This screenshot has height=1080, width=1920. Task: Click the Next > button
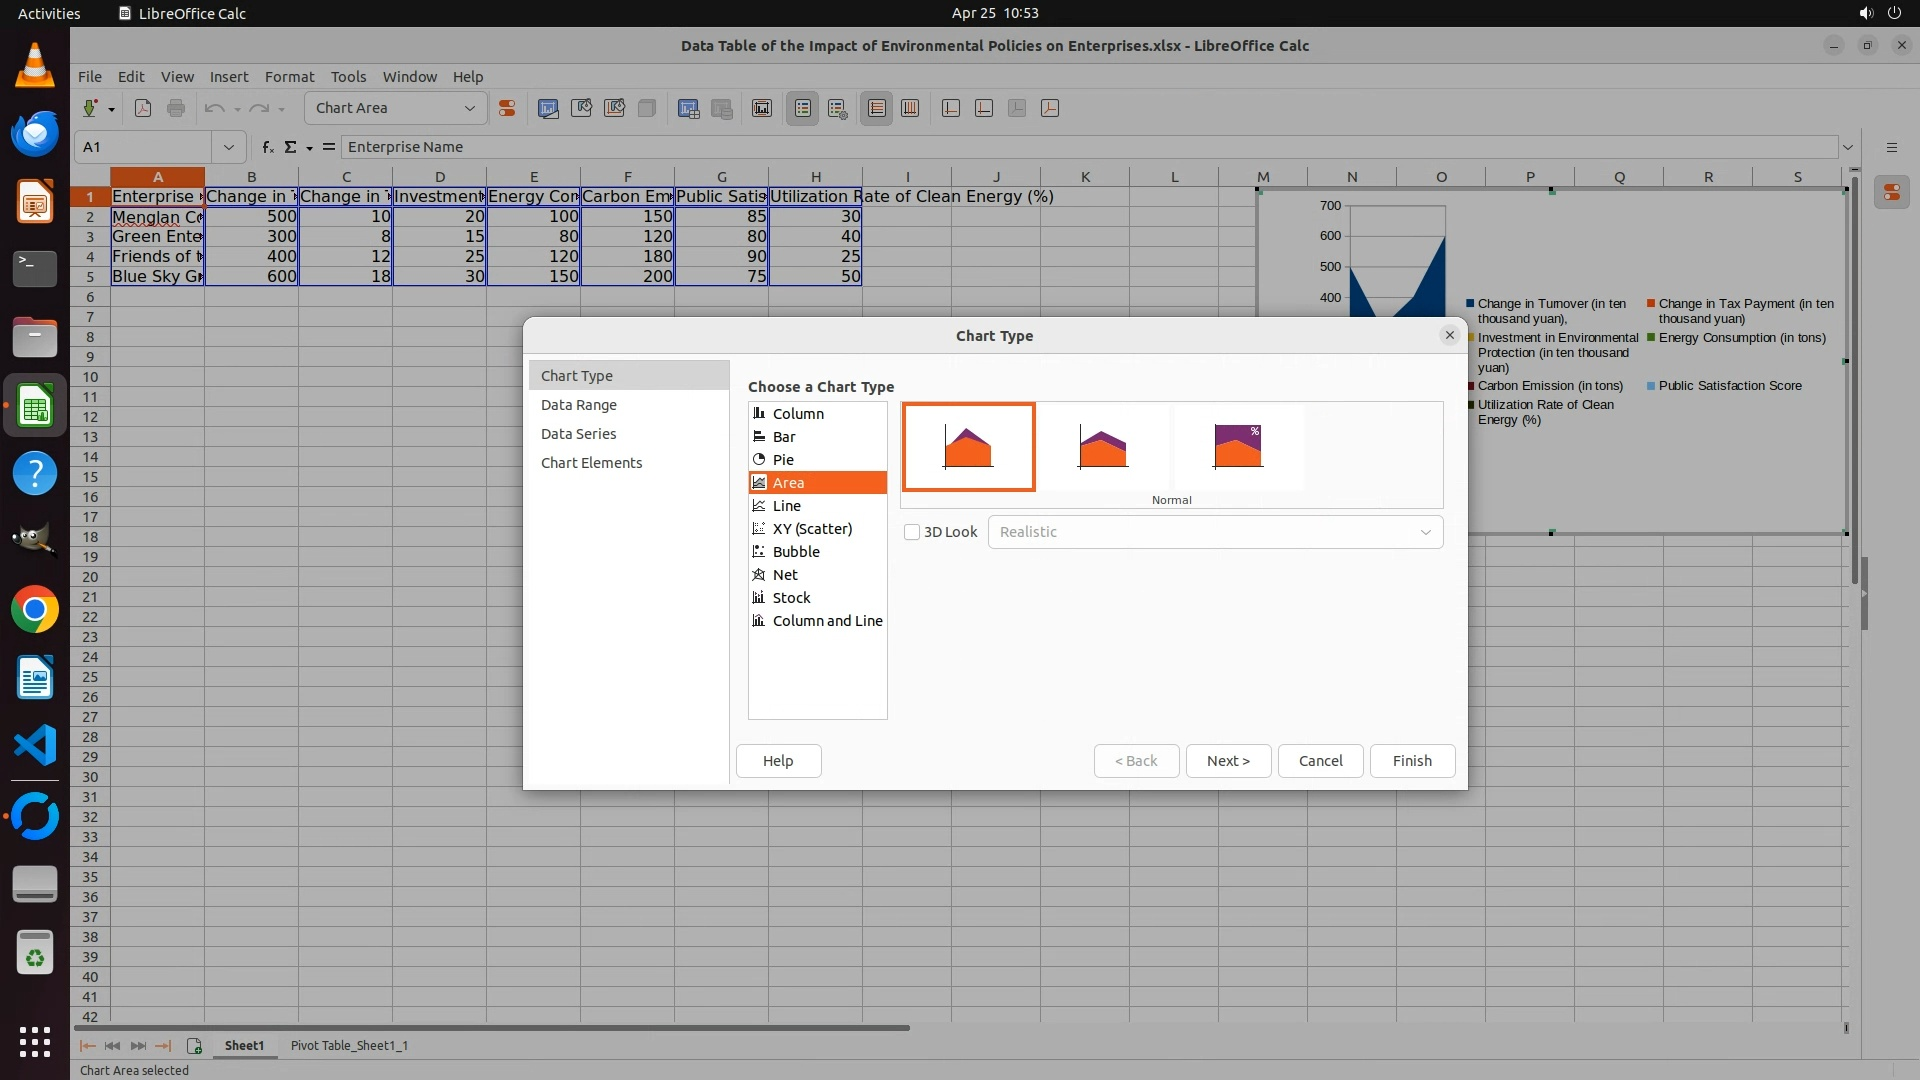tap(1228, 761)
